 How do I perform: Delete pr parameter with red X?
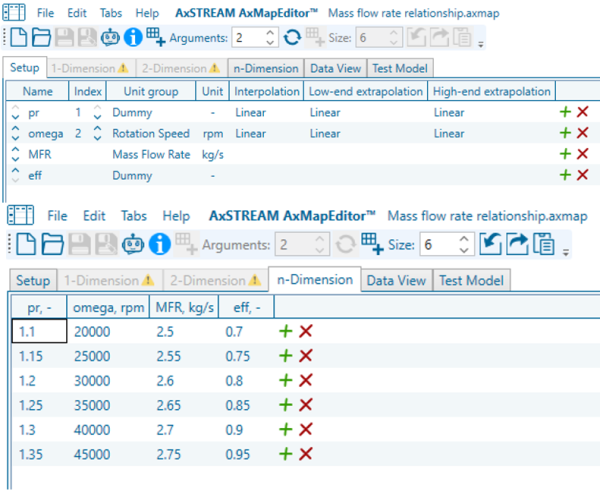(582, 112)
